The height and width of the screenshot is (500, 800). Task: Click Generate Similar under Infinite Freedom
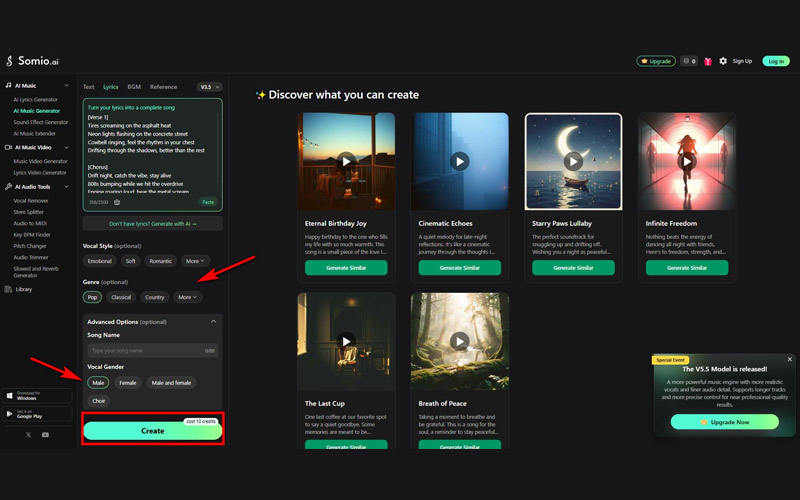tap(687, 268)
